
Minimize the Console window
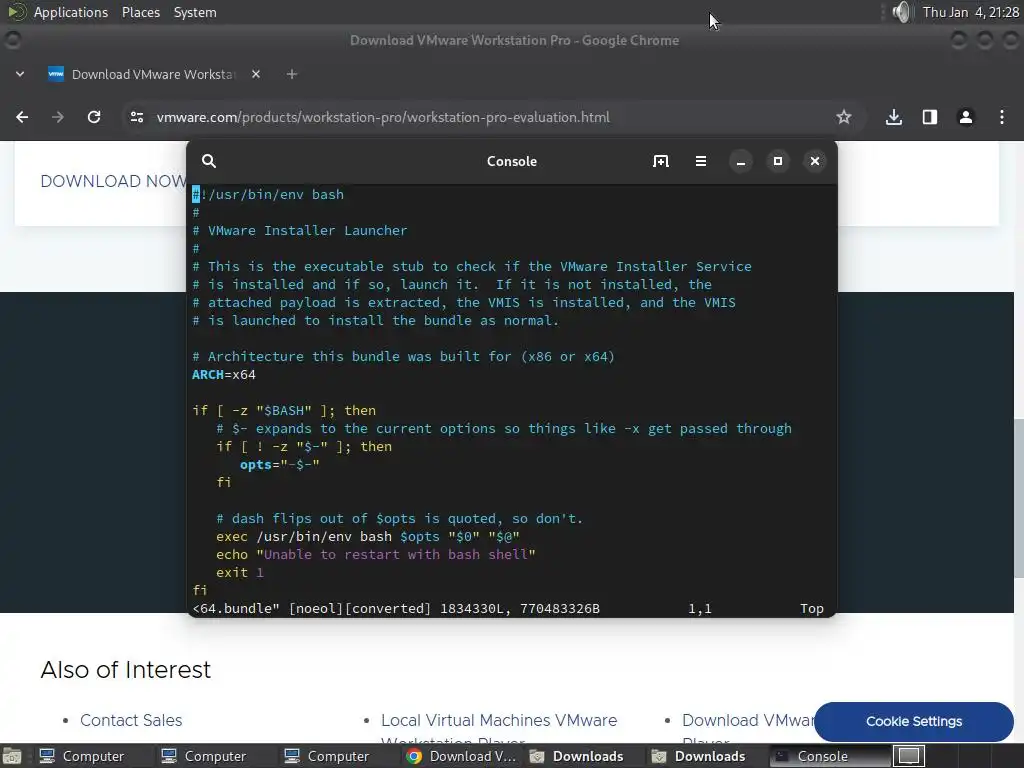741,161
